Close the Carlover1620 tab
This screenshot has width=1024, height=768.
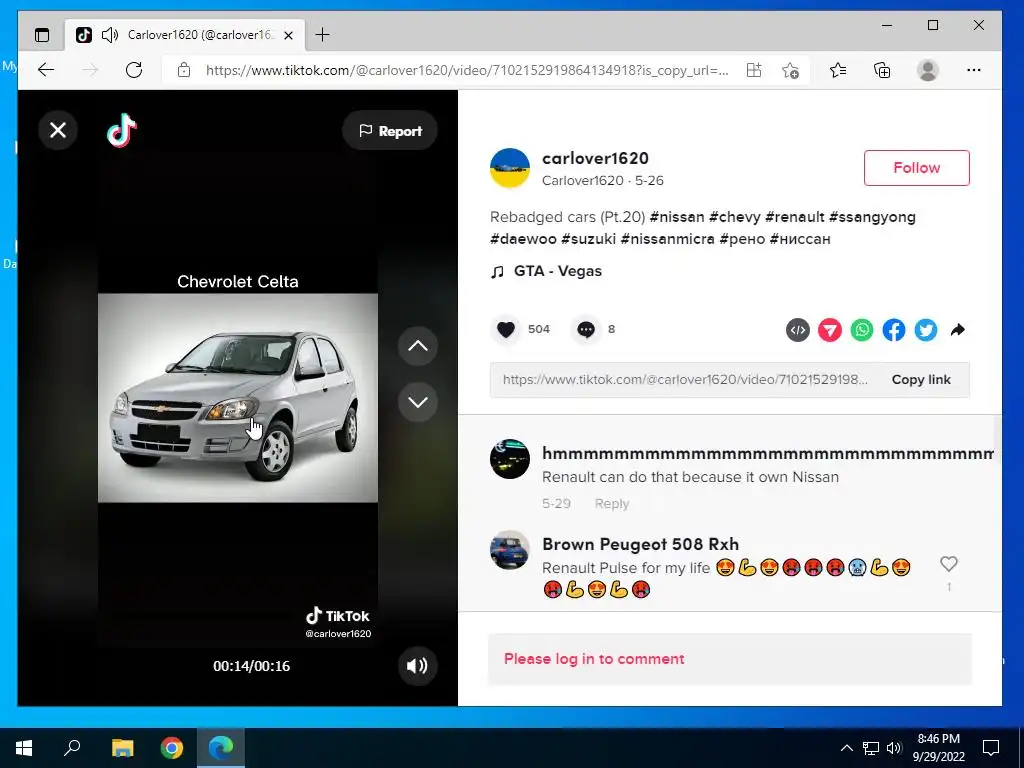point(289,35)
